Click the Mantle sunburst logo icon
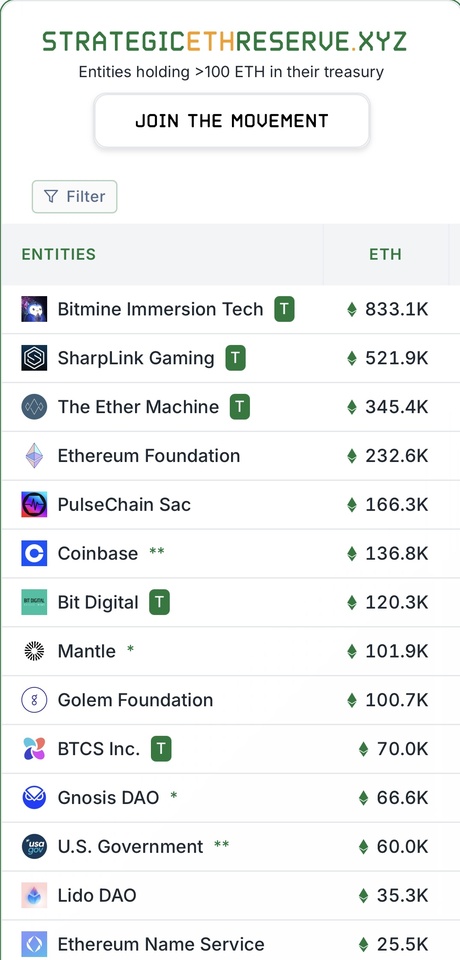 [34, 651]
